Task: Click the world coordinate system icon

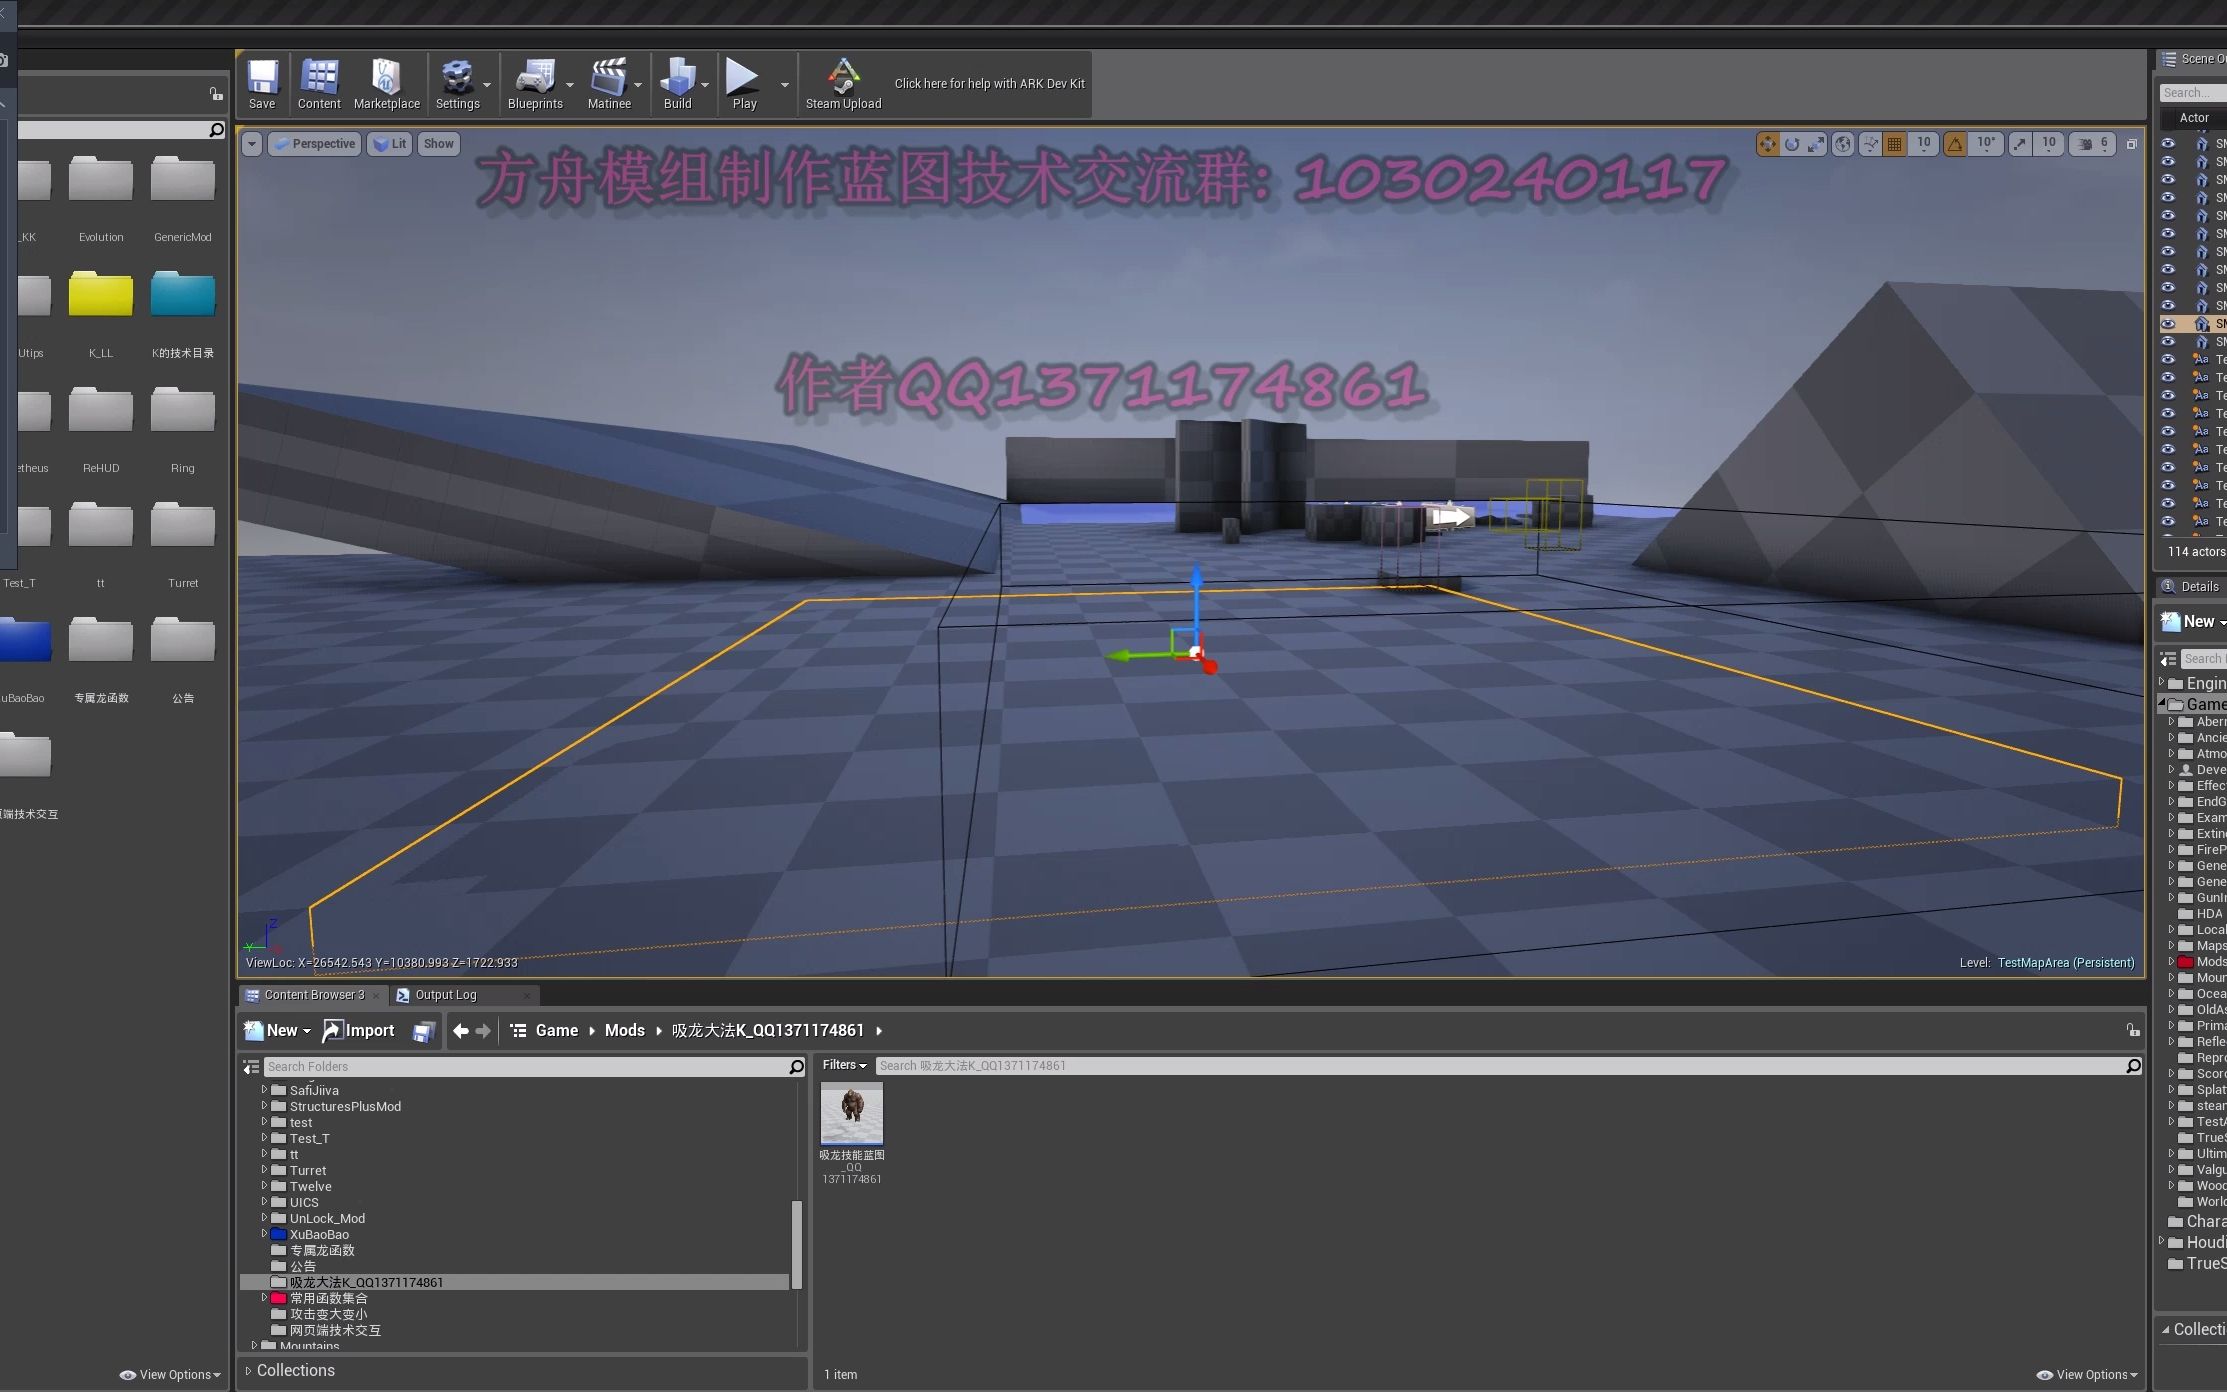Action: point(1843,144)
